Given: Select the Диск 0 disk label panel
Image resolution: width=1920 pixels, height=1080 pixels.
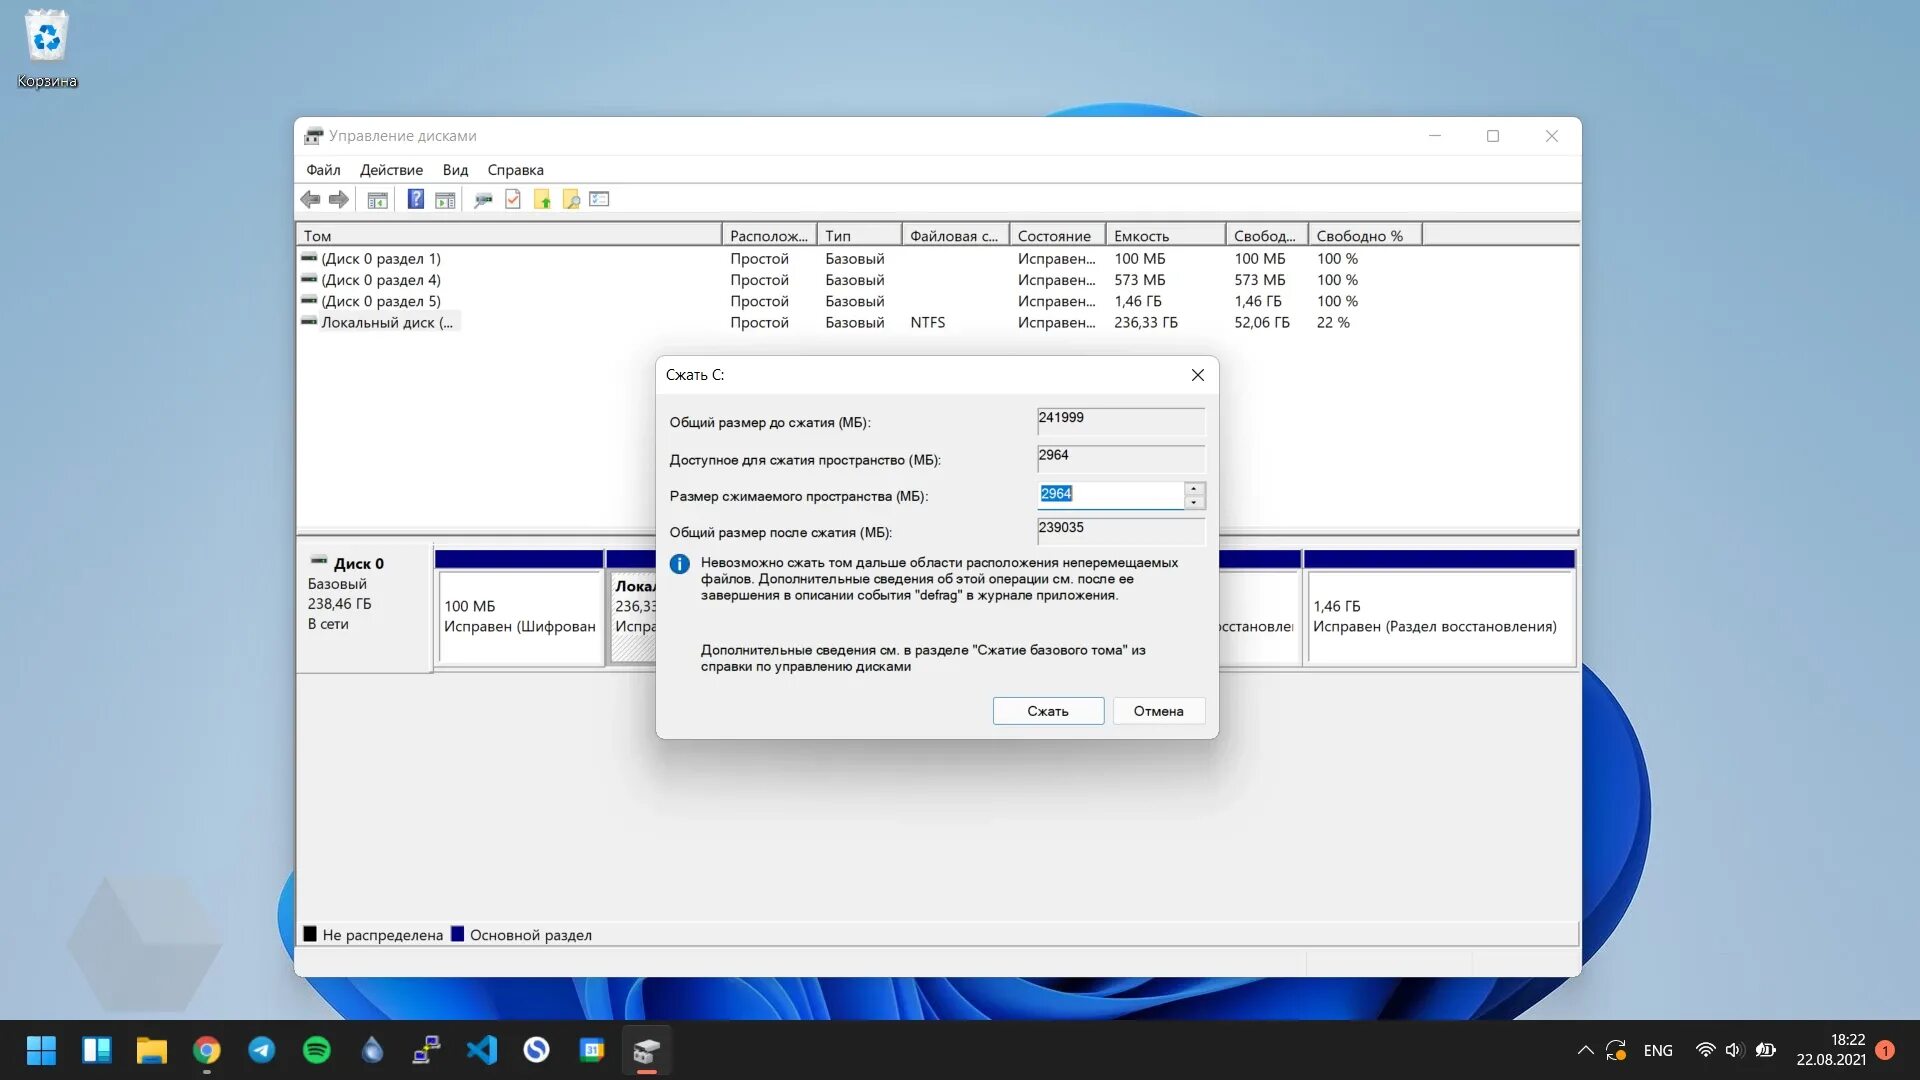Looking at the screenshot, I should click(365, 608).
